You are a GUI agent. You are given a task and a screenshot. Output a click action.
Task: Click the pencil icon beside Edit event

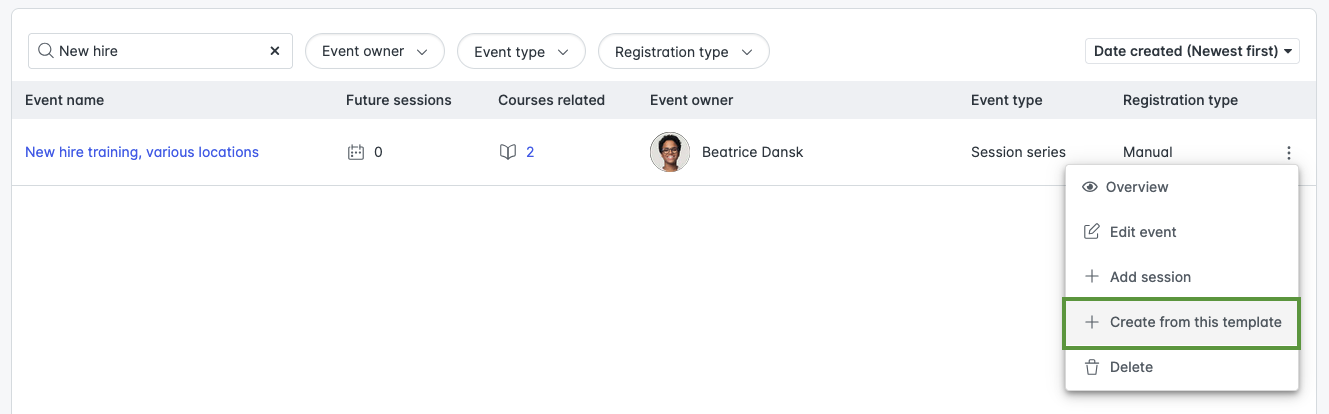pos(1092,232)
